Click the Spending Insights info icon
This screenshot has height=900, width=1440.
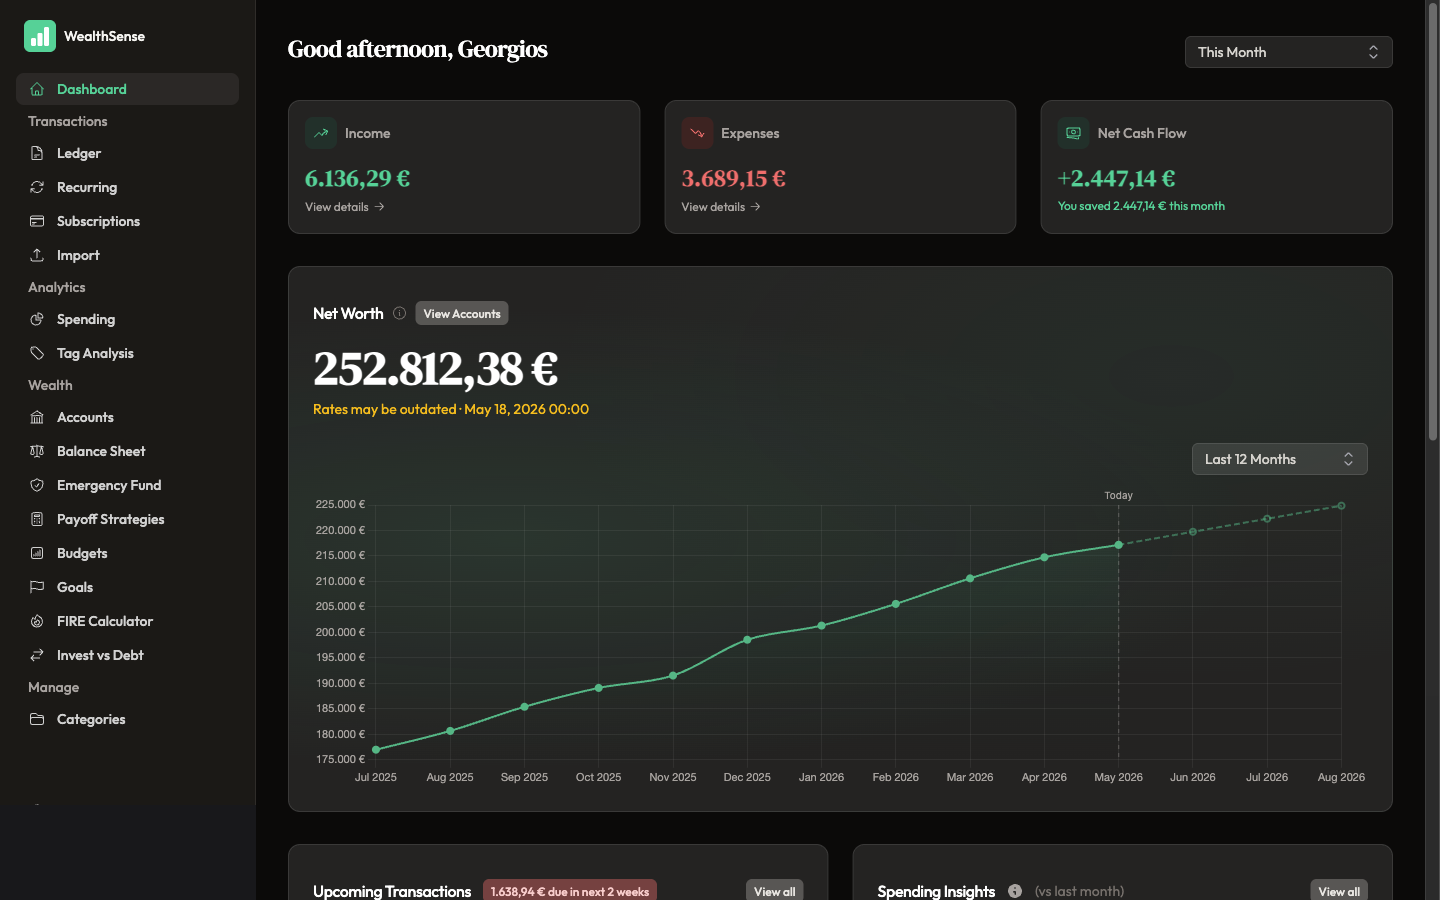click(x=1015, y=891)
